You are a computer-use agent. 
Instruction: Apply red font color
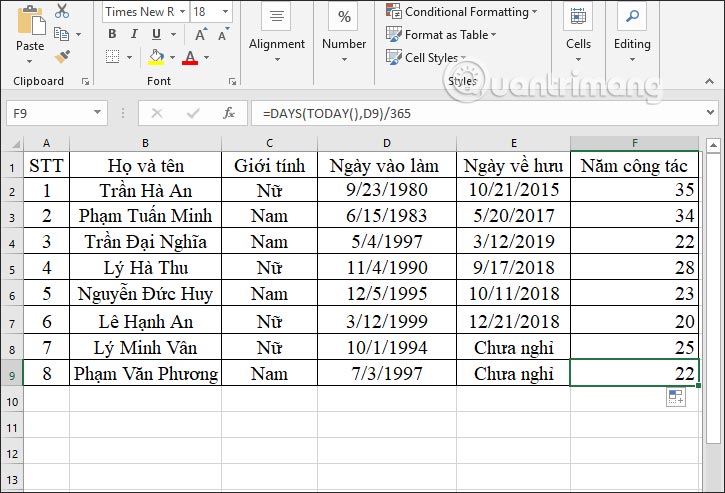tap(190, 57)
